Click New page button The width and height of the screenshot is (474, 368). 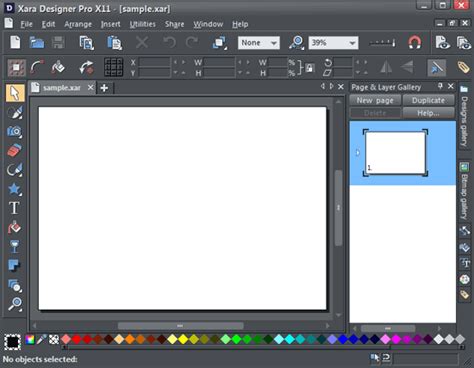pos(375,100)
